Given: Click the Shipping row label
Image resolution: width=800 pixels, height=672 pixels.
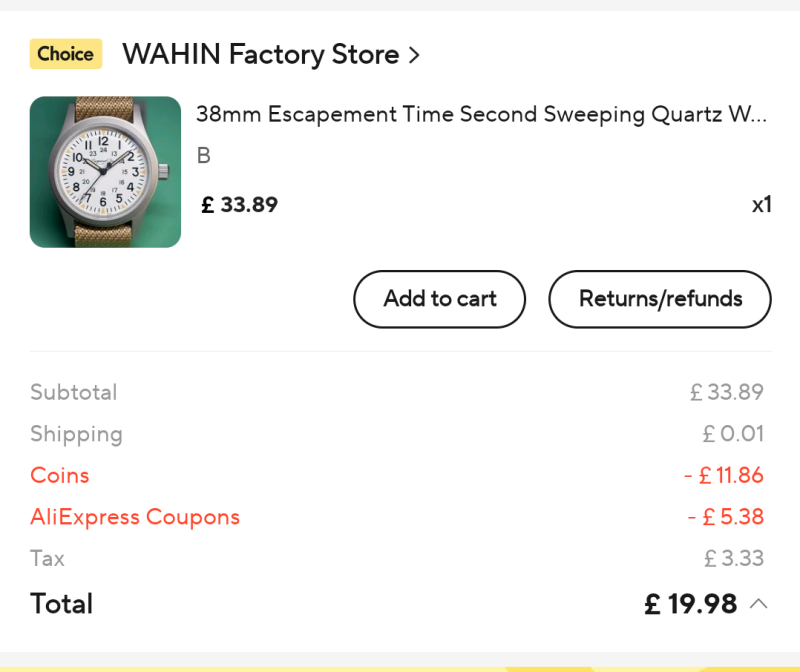Looking at the screenshot, I should [x=76, y=434].
